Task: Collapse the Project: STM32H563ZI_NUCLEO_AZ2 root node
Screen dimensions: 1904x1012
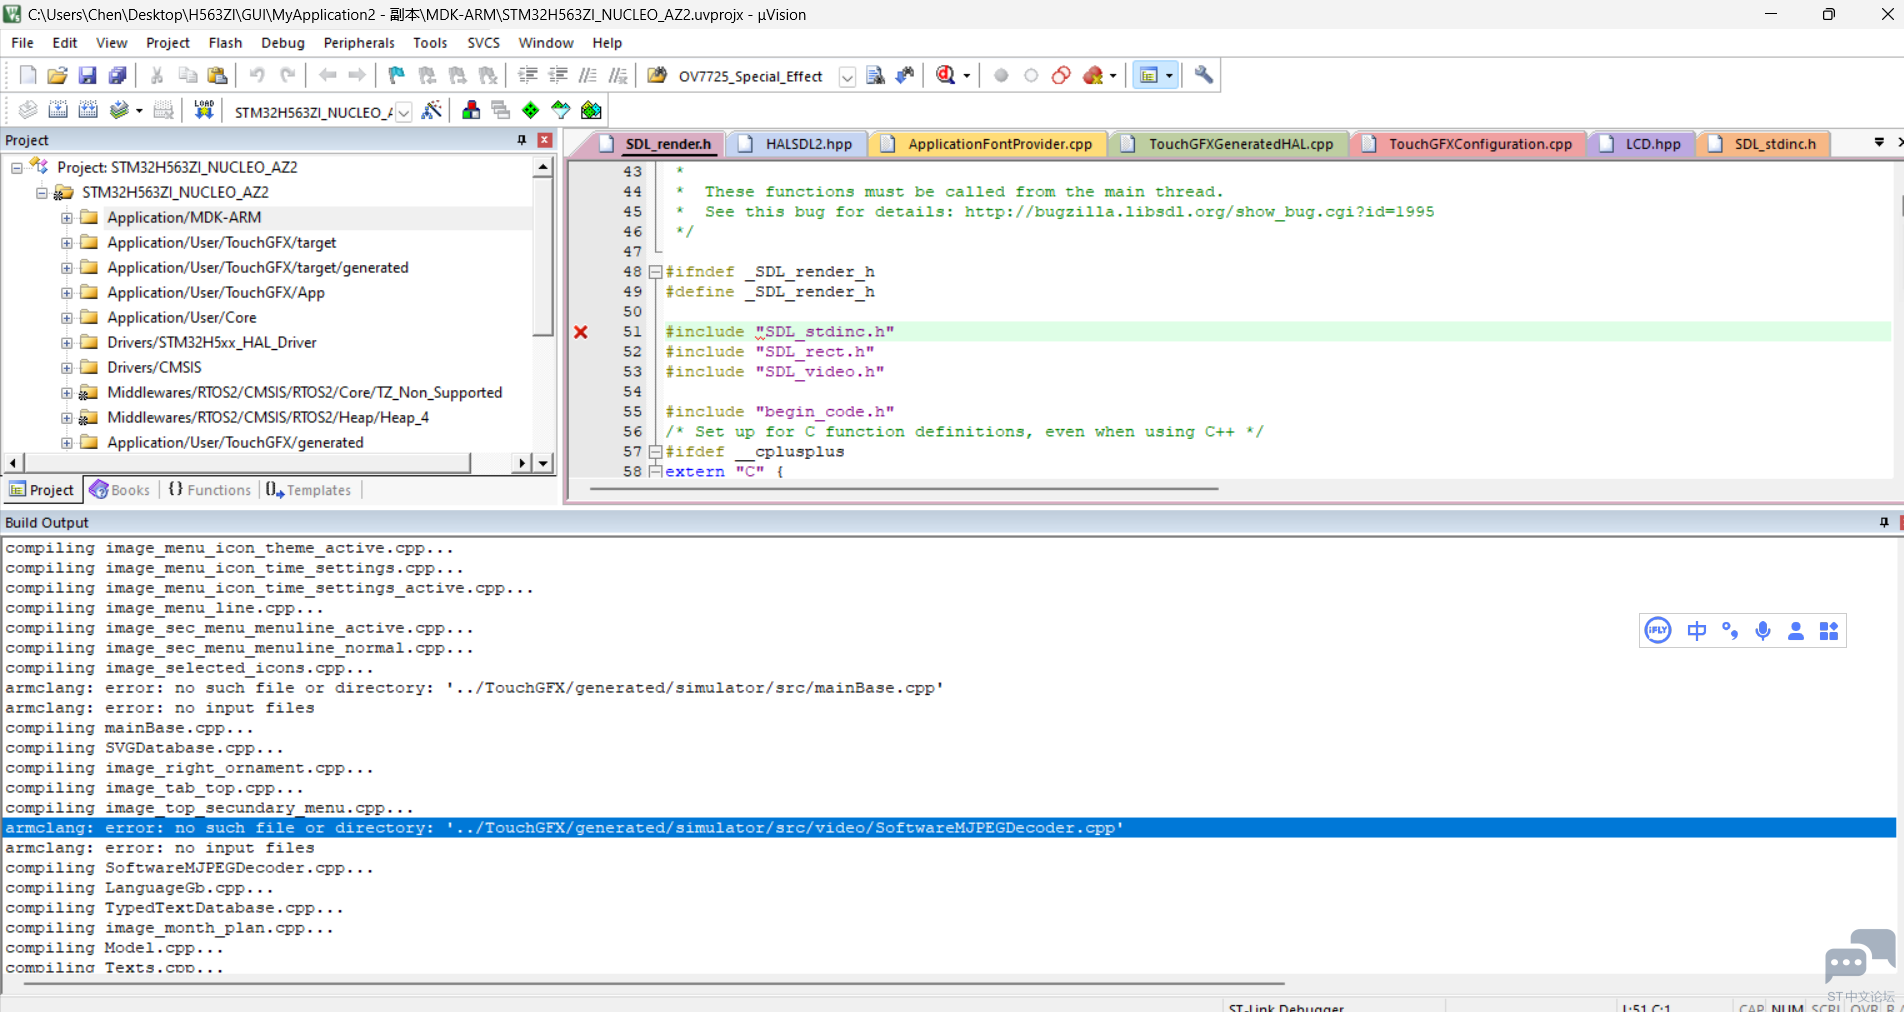Action: (x=16, y=168)
